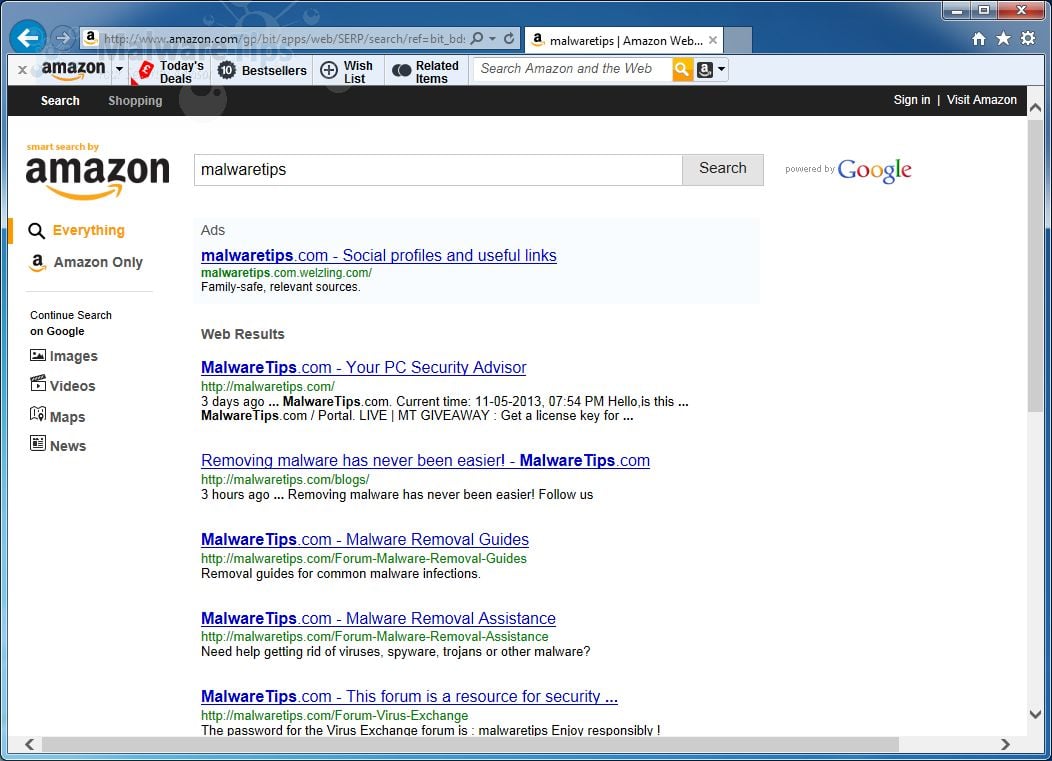Click the orange toolbar search magnifier button
Image resolution: width=1052 pixels, height=761 pixels.
[682, 69]
